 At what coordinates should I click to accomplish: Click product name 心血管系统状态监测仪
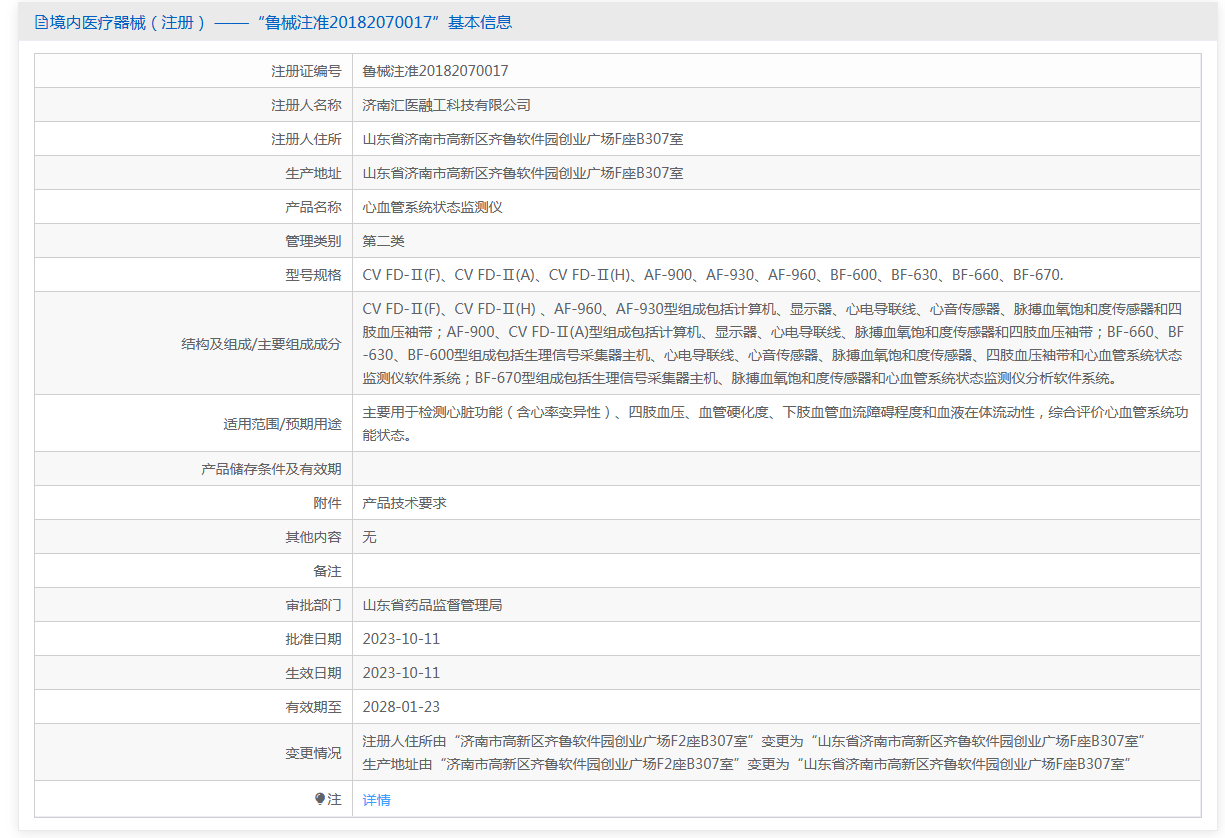tap(432, 207)
